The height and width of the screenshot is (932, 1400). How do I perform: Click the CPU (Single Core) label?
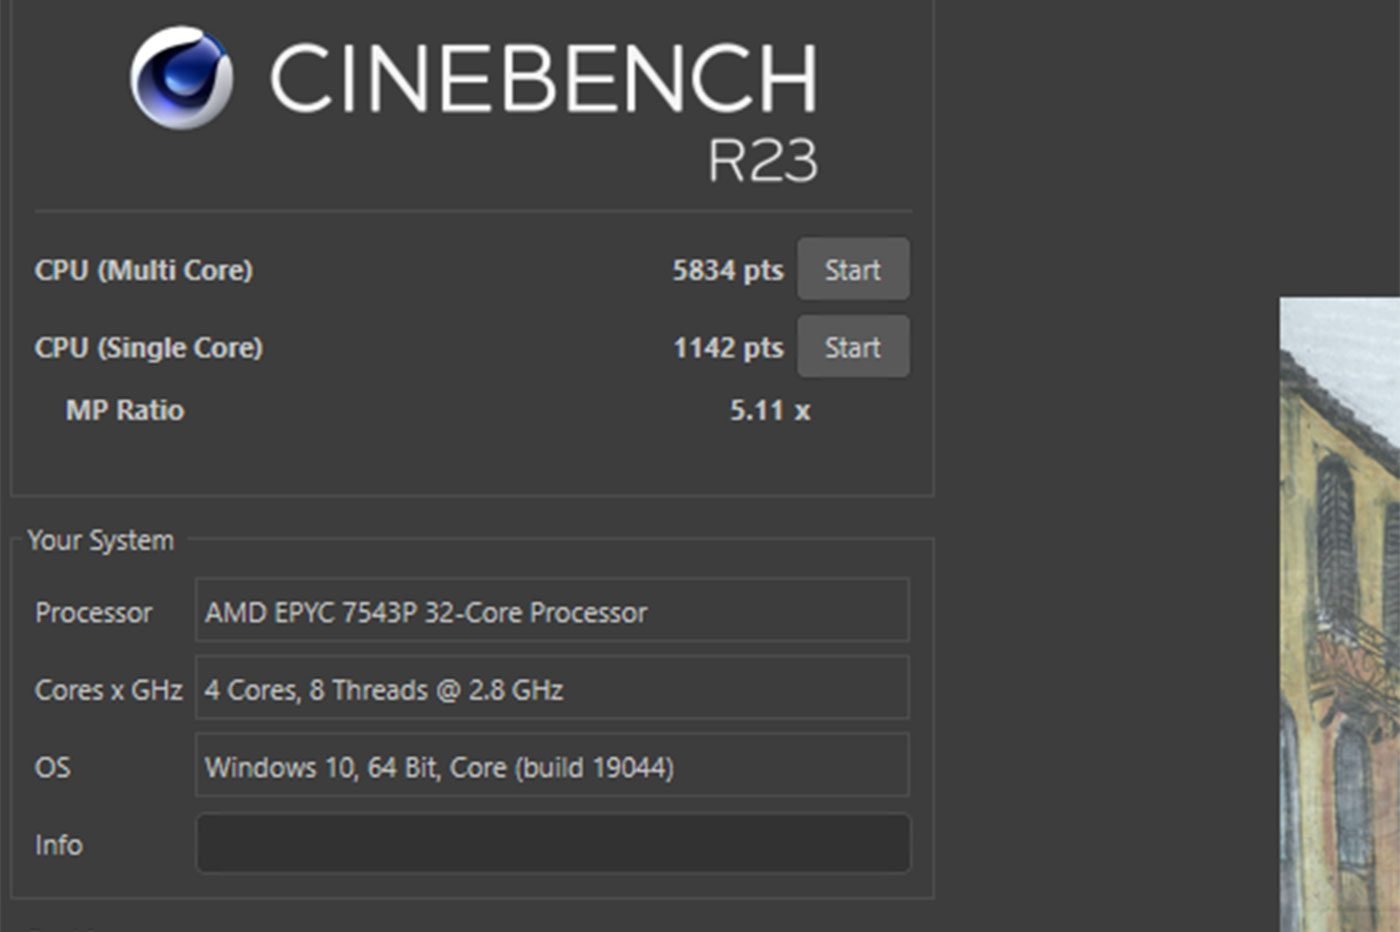pyautogui.click(x=149, y=348)
